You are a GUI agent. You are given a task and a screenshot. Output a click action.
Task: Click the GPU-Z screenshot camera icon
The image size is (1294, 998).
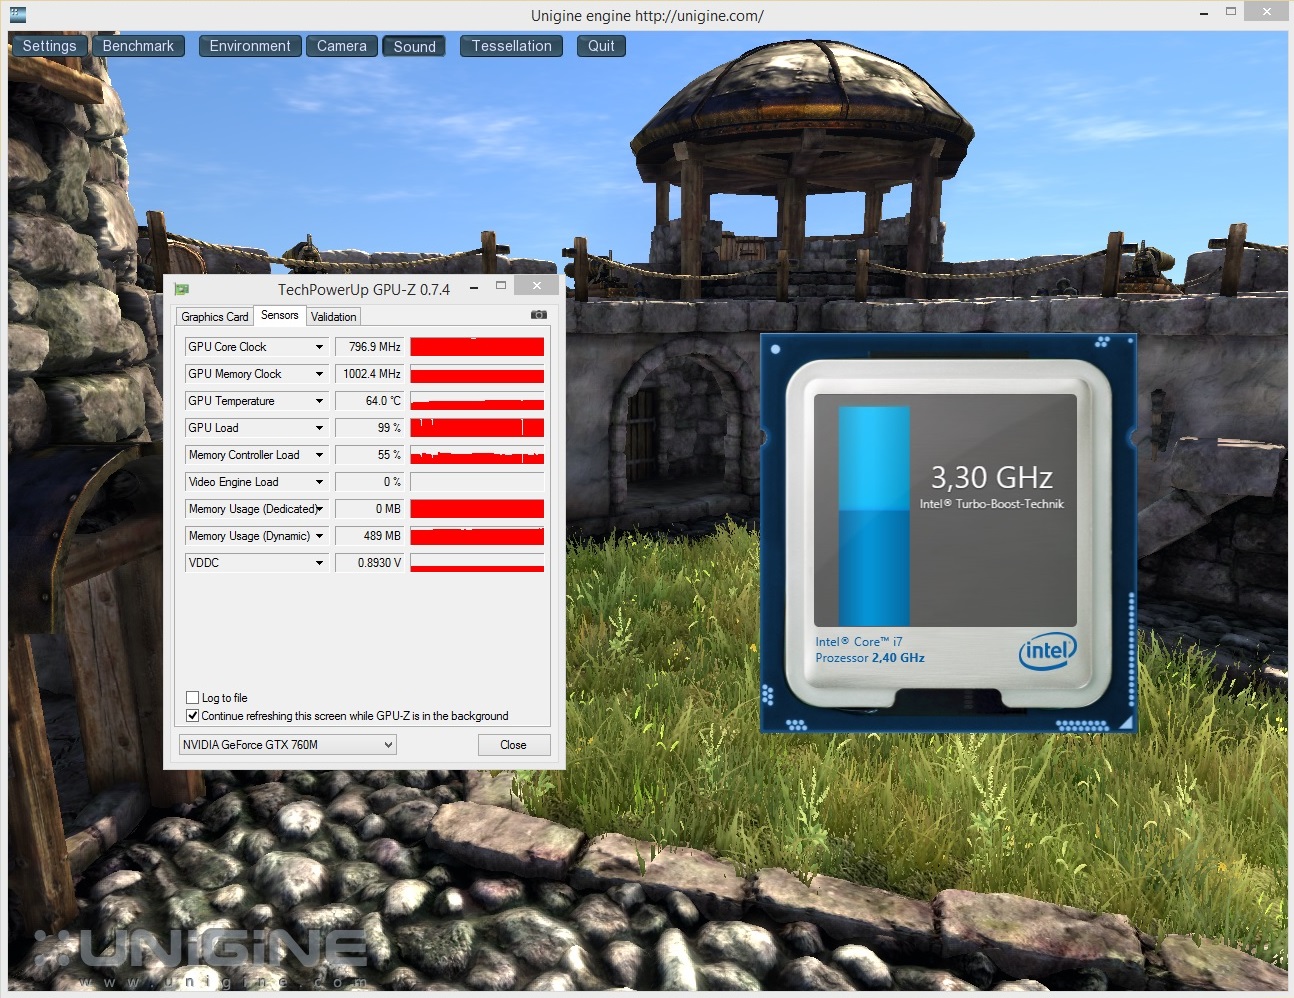[x=539, y=315]
